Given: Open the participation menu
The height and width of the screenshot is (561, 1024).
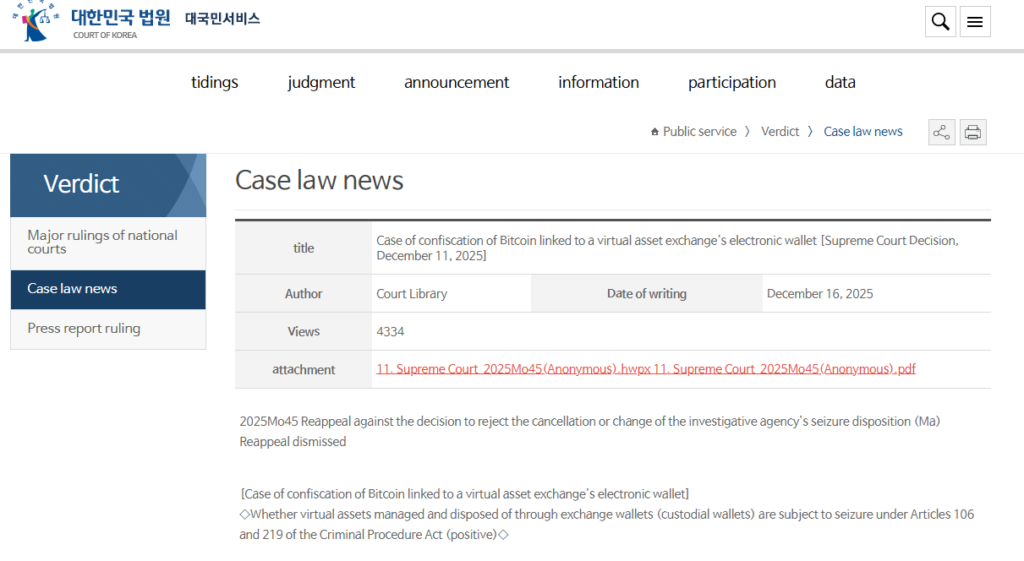Looking at the screenshot, I should pyautogui.click(x=731, y=82).
